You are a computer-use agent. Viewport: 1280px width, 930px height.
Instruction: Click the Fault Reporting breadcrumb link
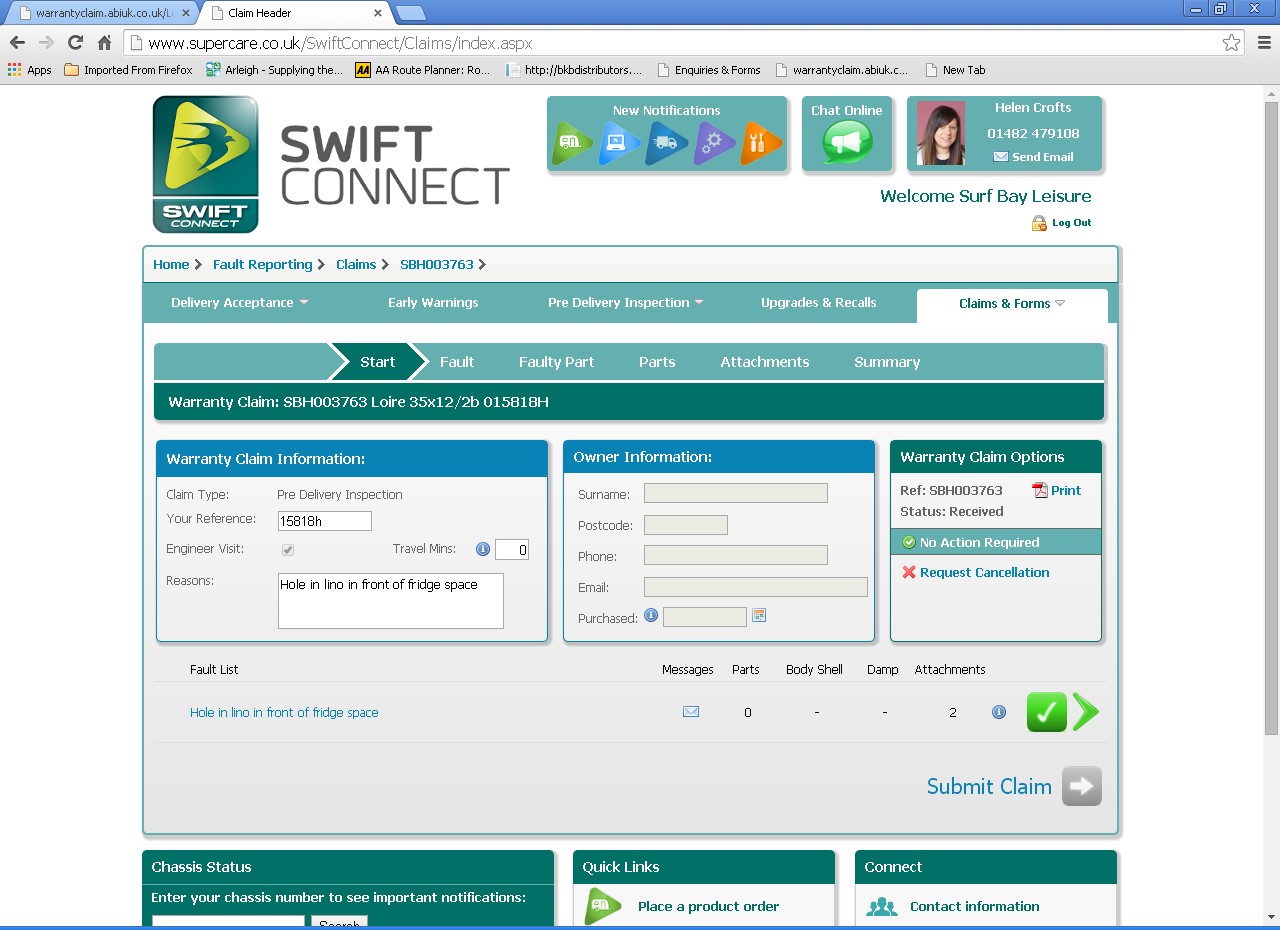tap(262, 265)
